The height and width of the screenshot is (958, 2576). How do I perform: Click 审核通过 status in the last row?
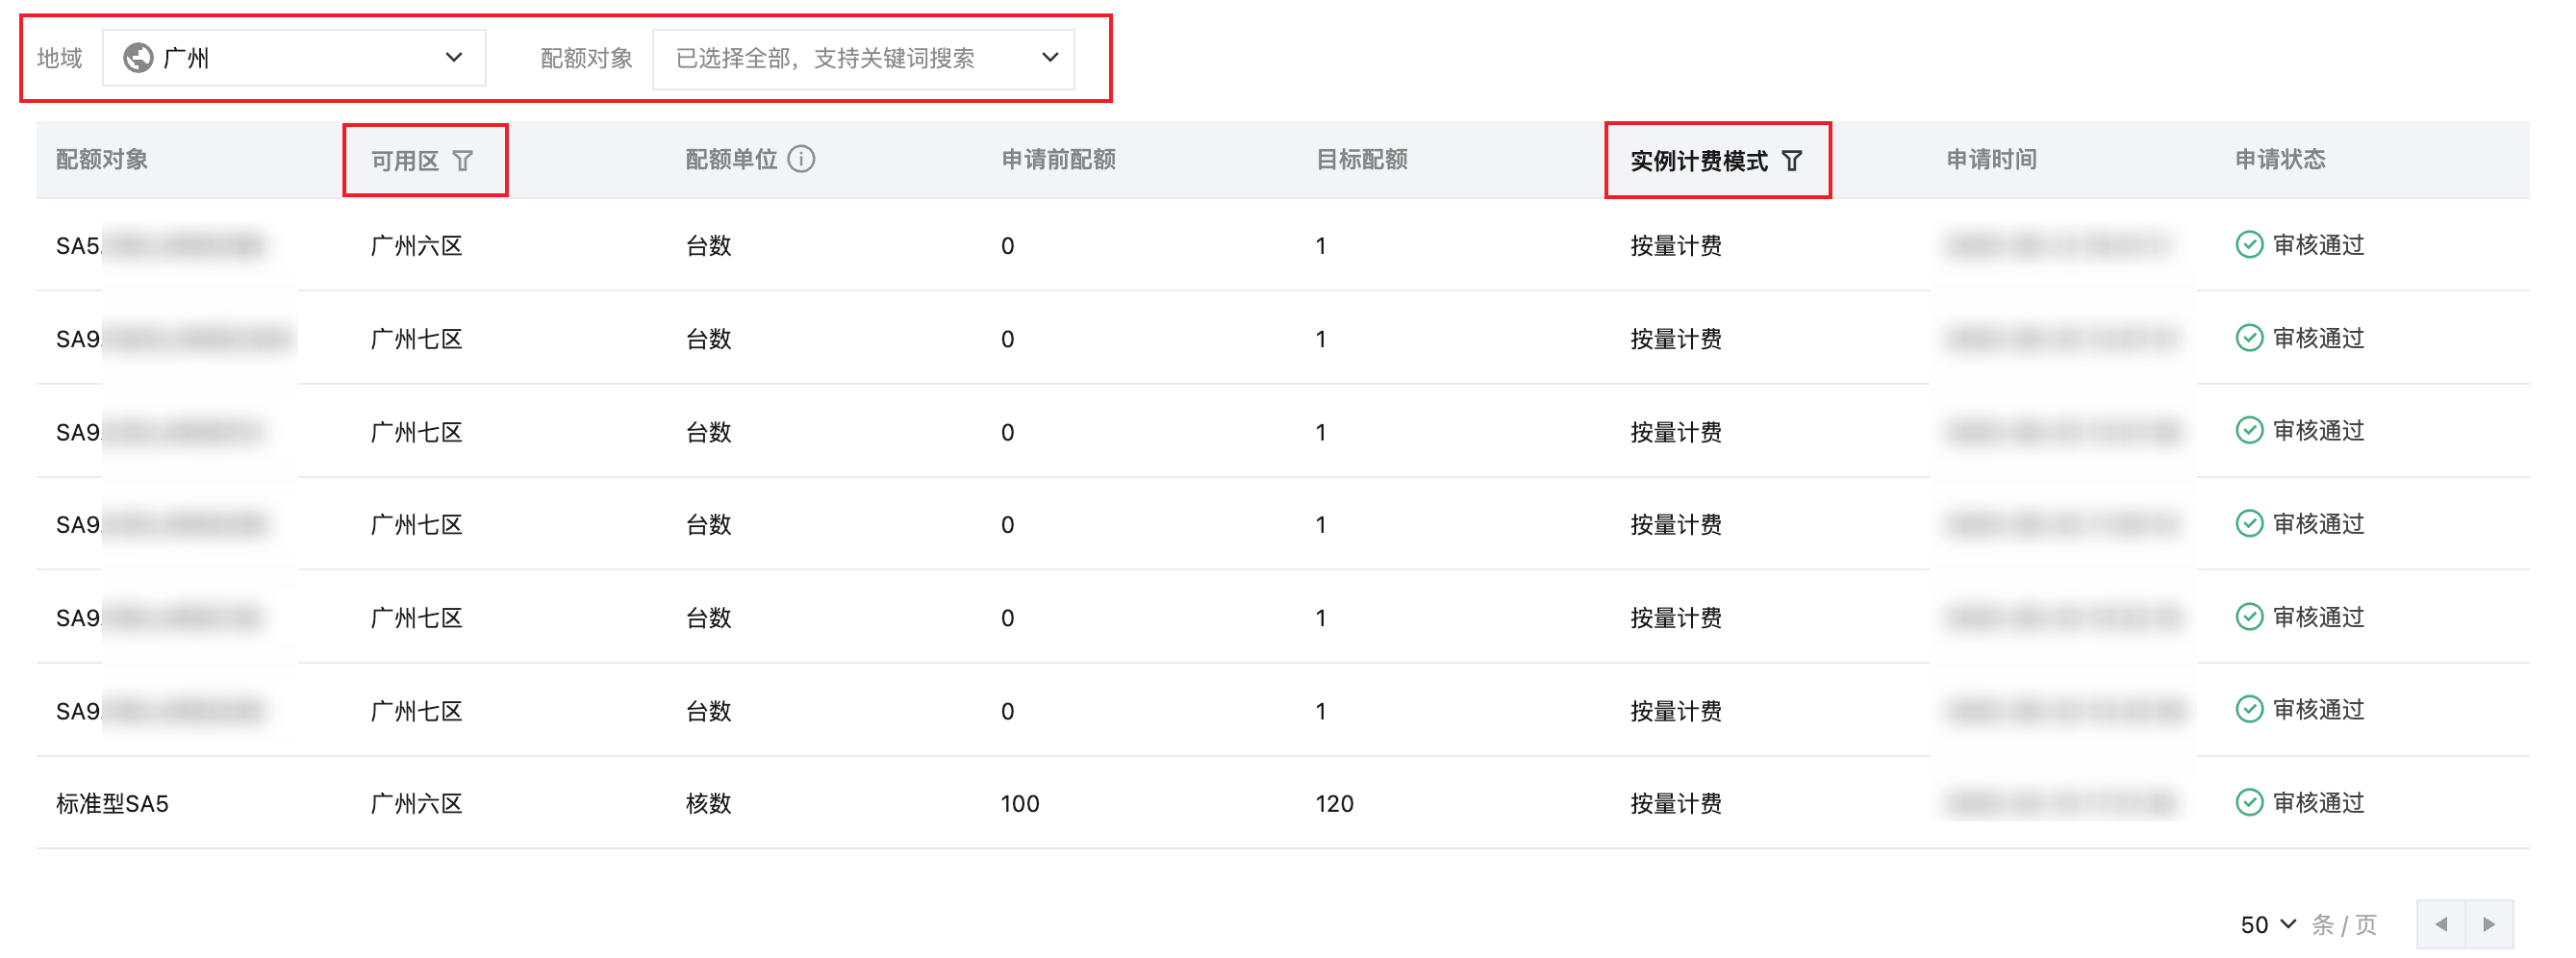2318,803
